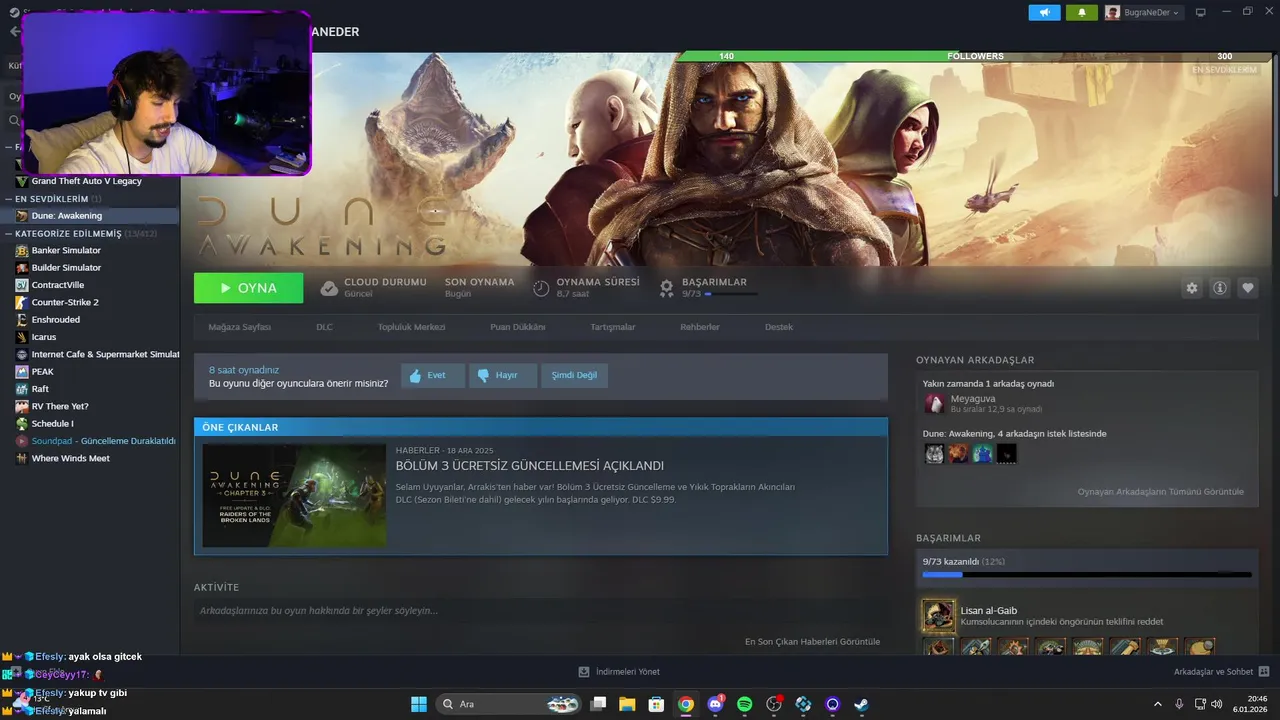This screenshot has height=720, width=1280.
Task: Click the activity comment input field
Action: click(x=540, y=610)
